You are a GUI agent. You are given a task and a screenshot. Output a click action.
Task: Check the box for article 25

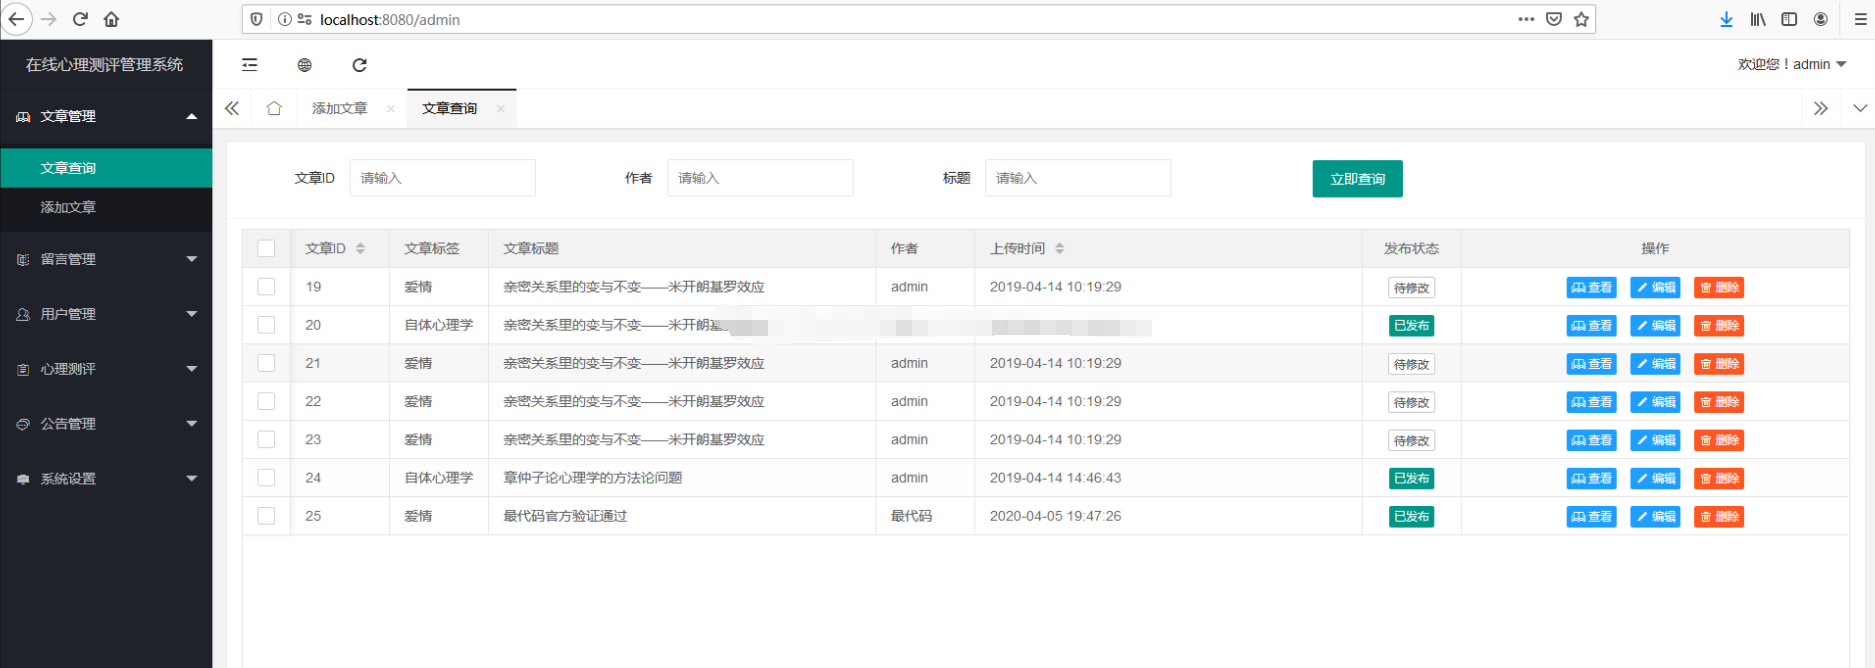(266, 515)
